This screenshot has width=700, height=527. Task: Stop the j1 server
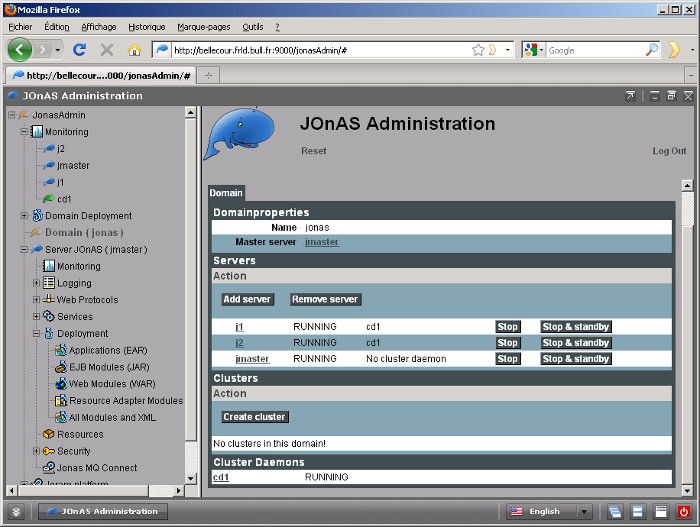pos(508,327)
